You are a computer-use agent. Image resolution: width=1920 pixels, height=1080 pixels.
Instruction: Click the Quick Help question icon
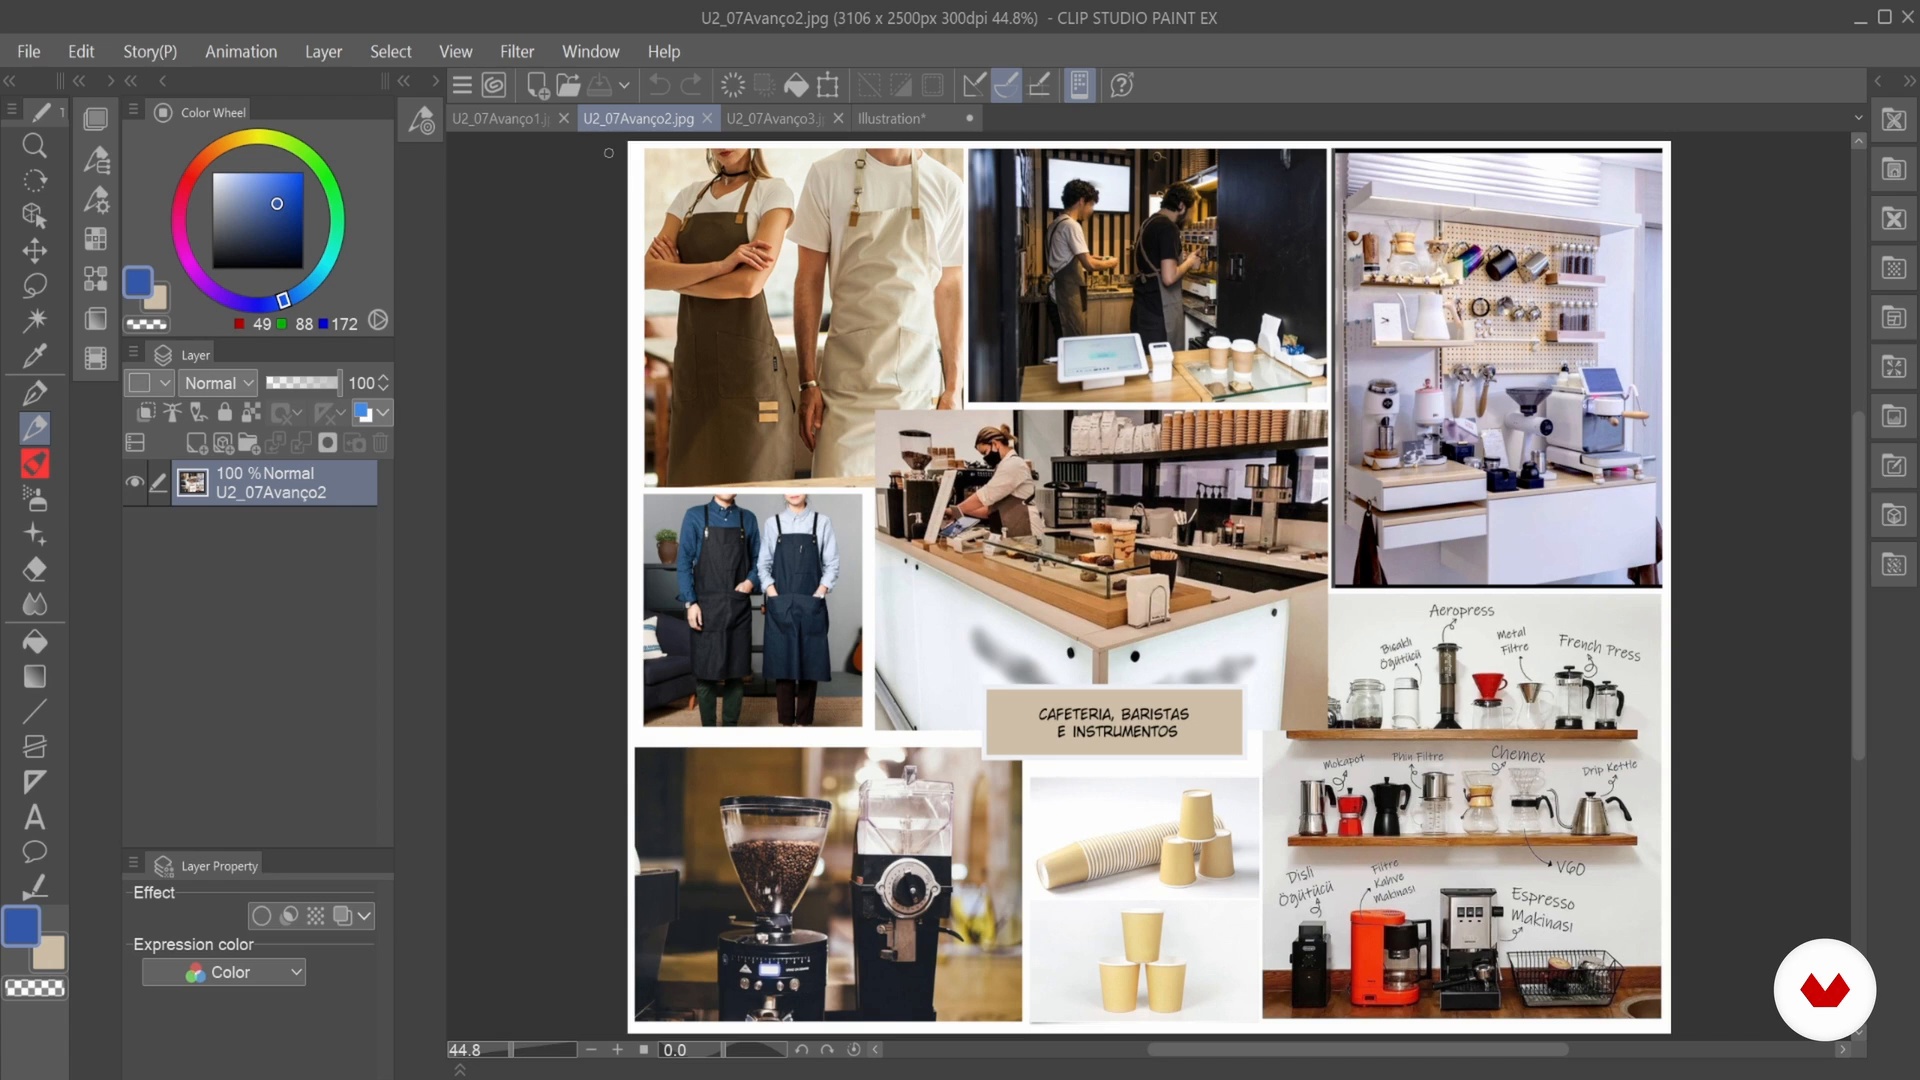click(1121, 86)
